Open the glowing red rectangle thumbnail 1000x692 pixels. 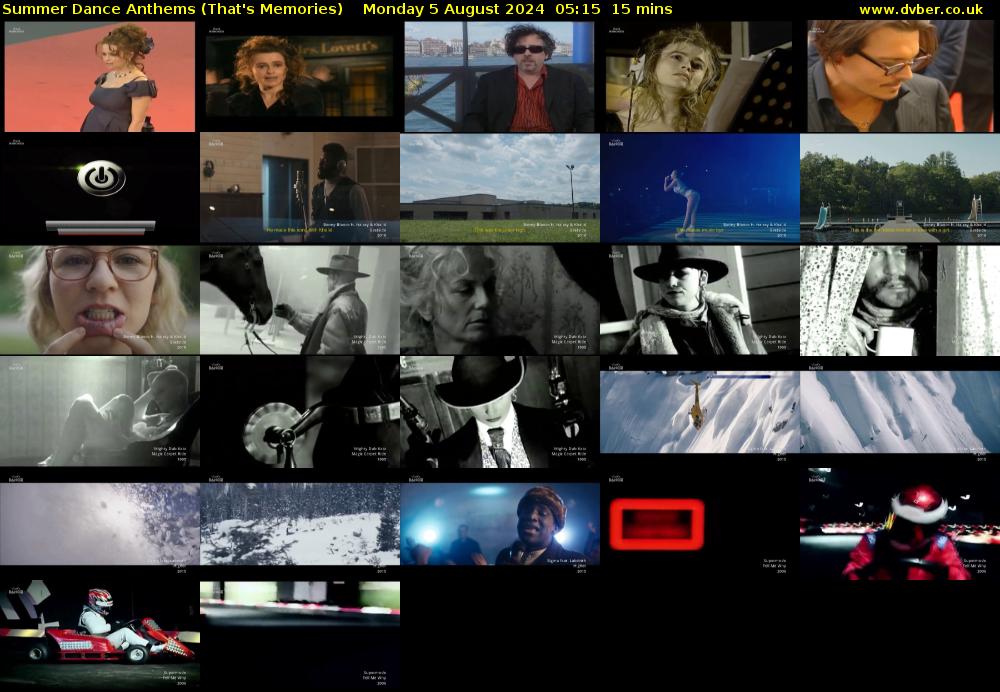(700, 524)
